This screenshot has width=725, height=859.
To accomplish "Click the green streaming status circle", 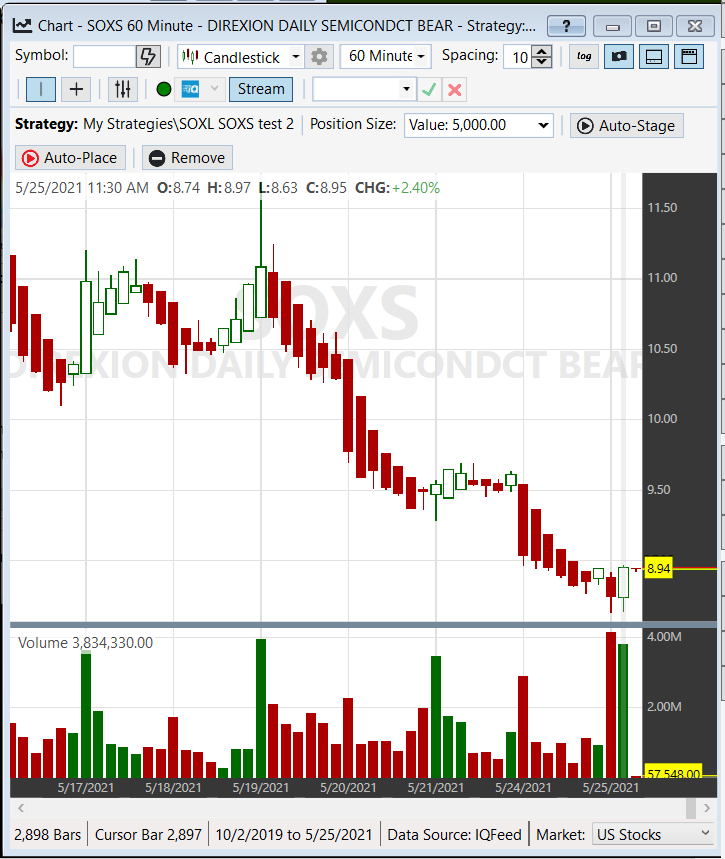I will [164, 89].
